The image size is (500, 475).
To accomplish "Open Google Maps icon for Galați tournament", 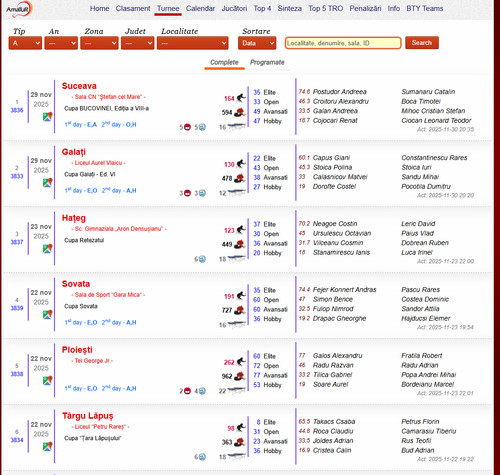I will [x=47, y=183].
